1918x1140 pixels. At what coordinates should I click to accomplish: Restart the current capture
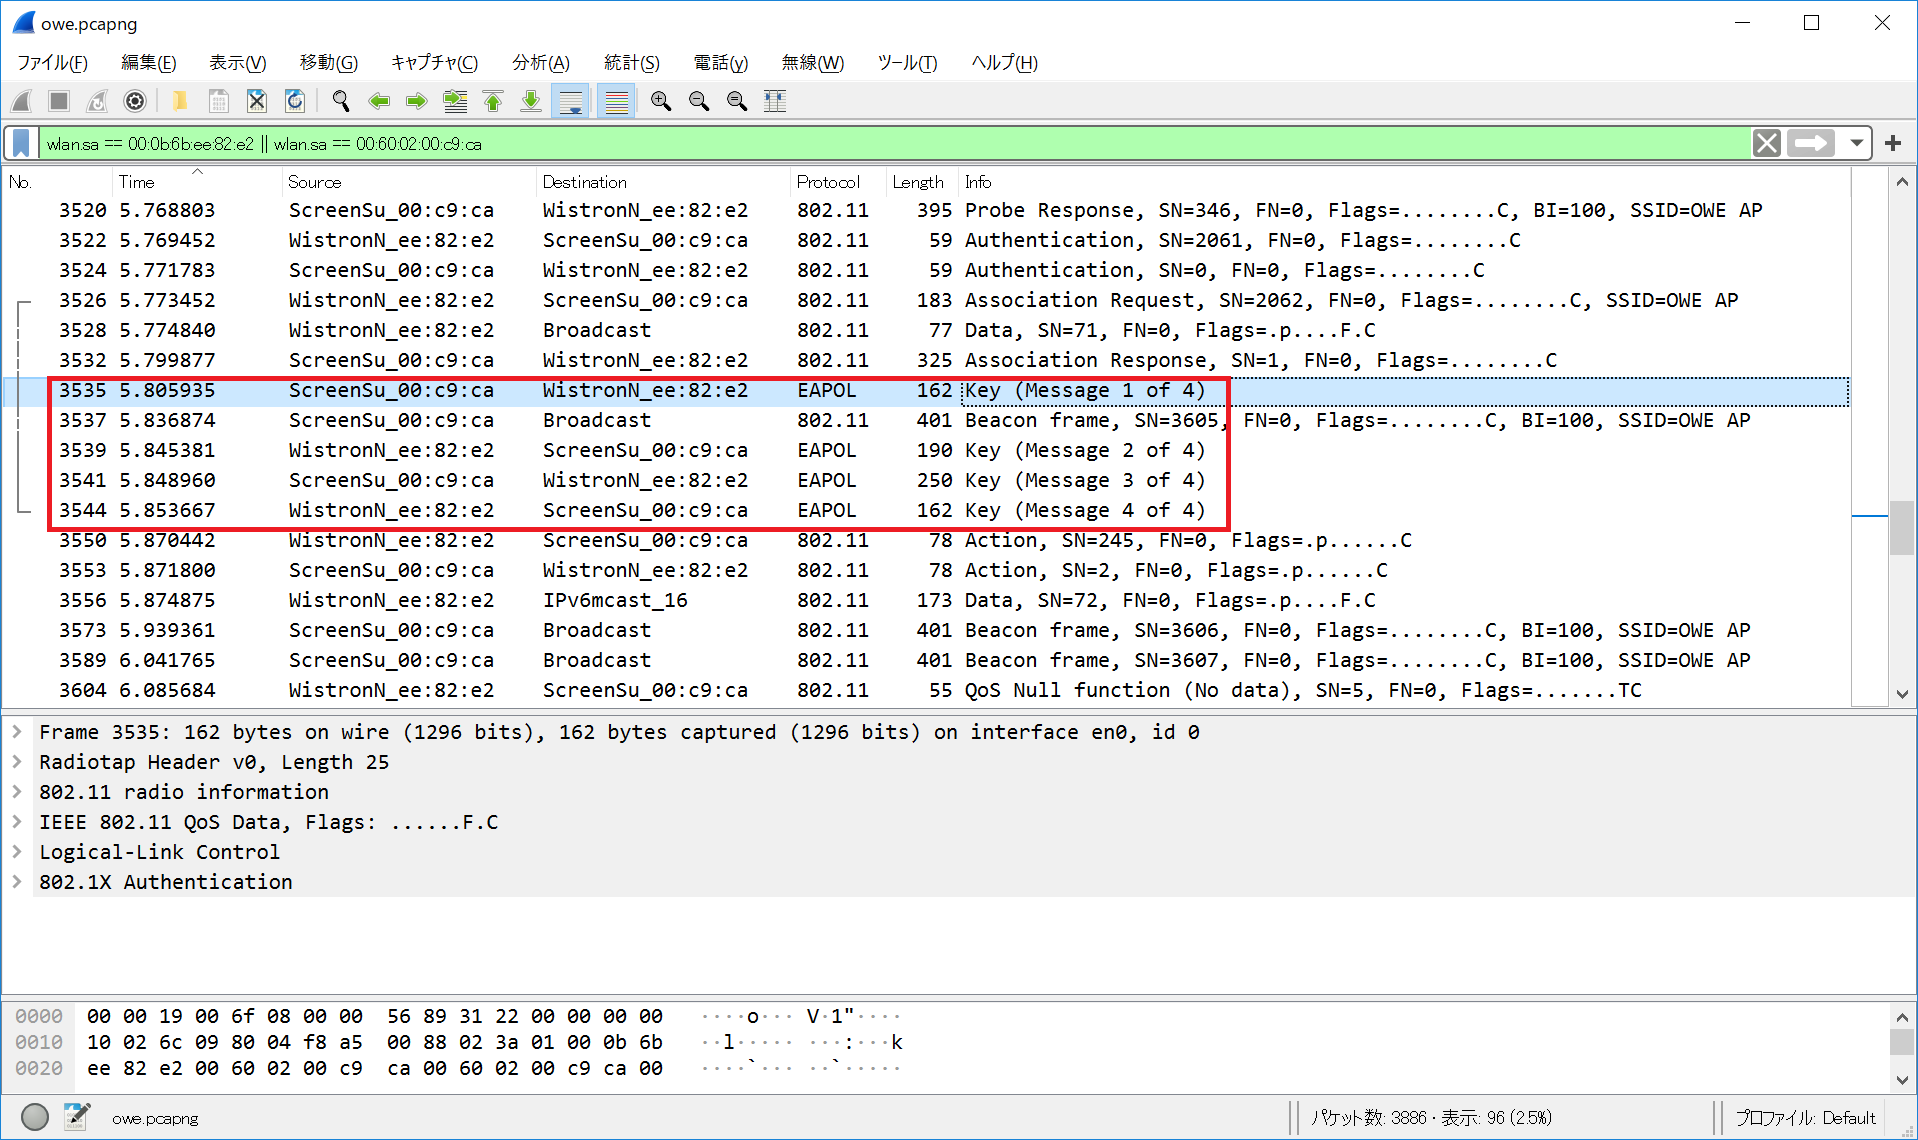[x=97, y=101]
